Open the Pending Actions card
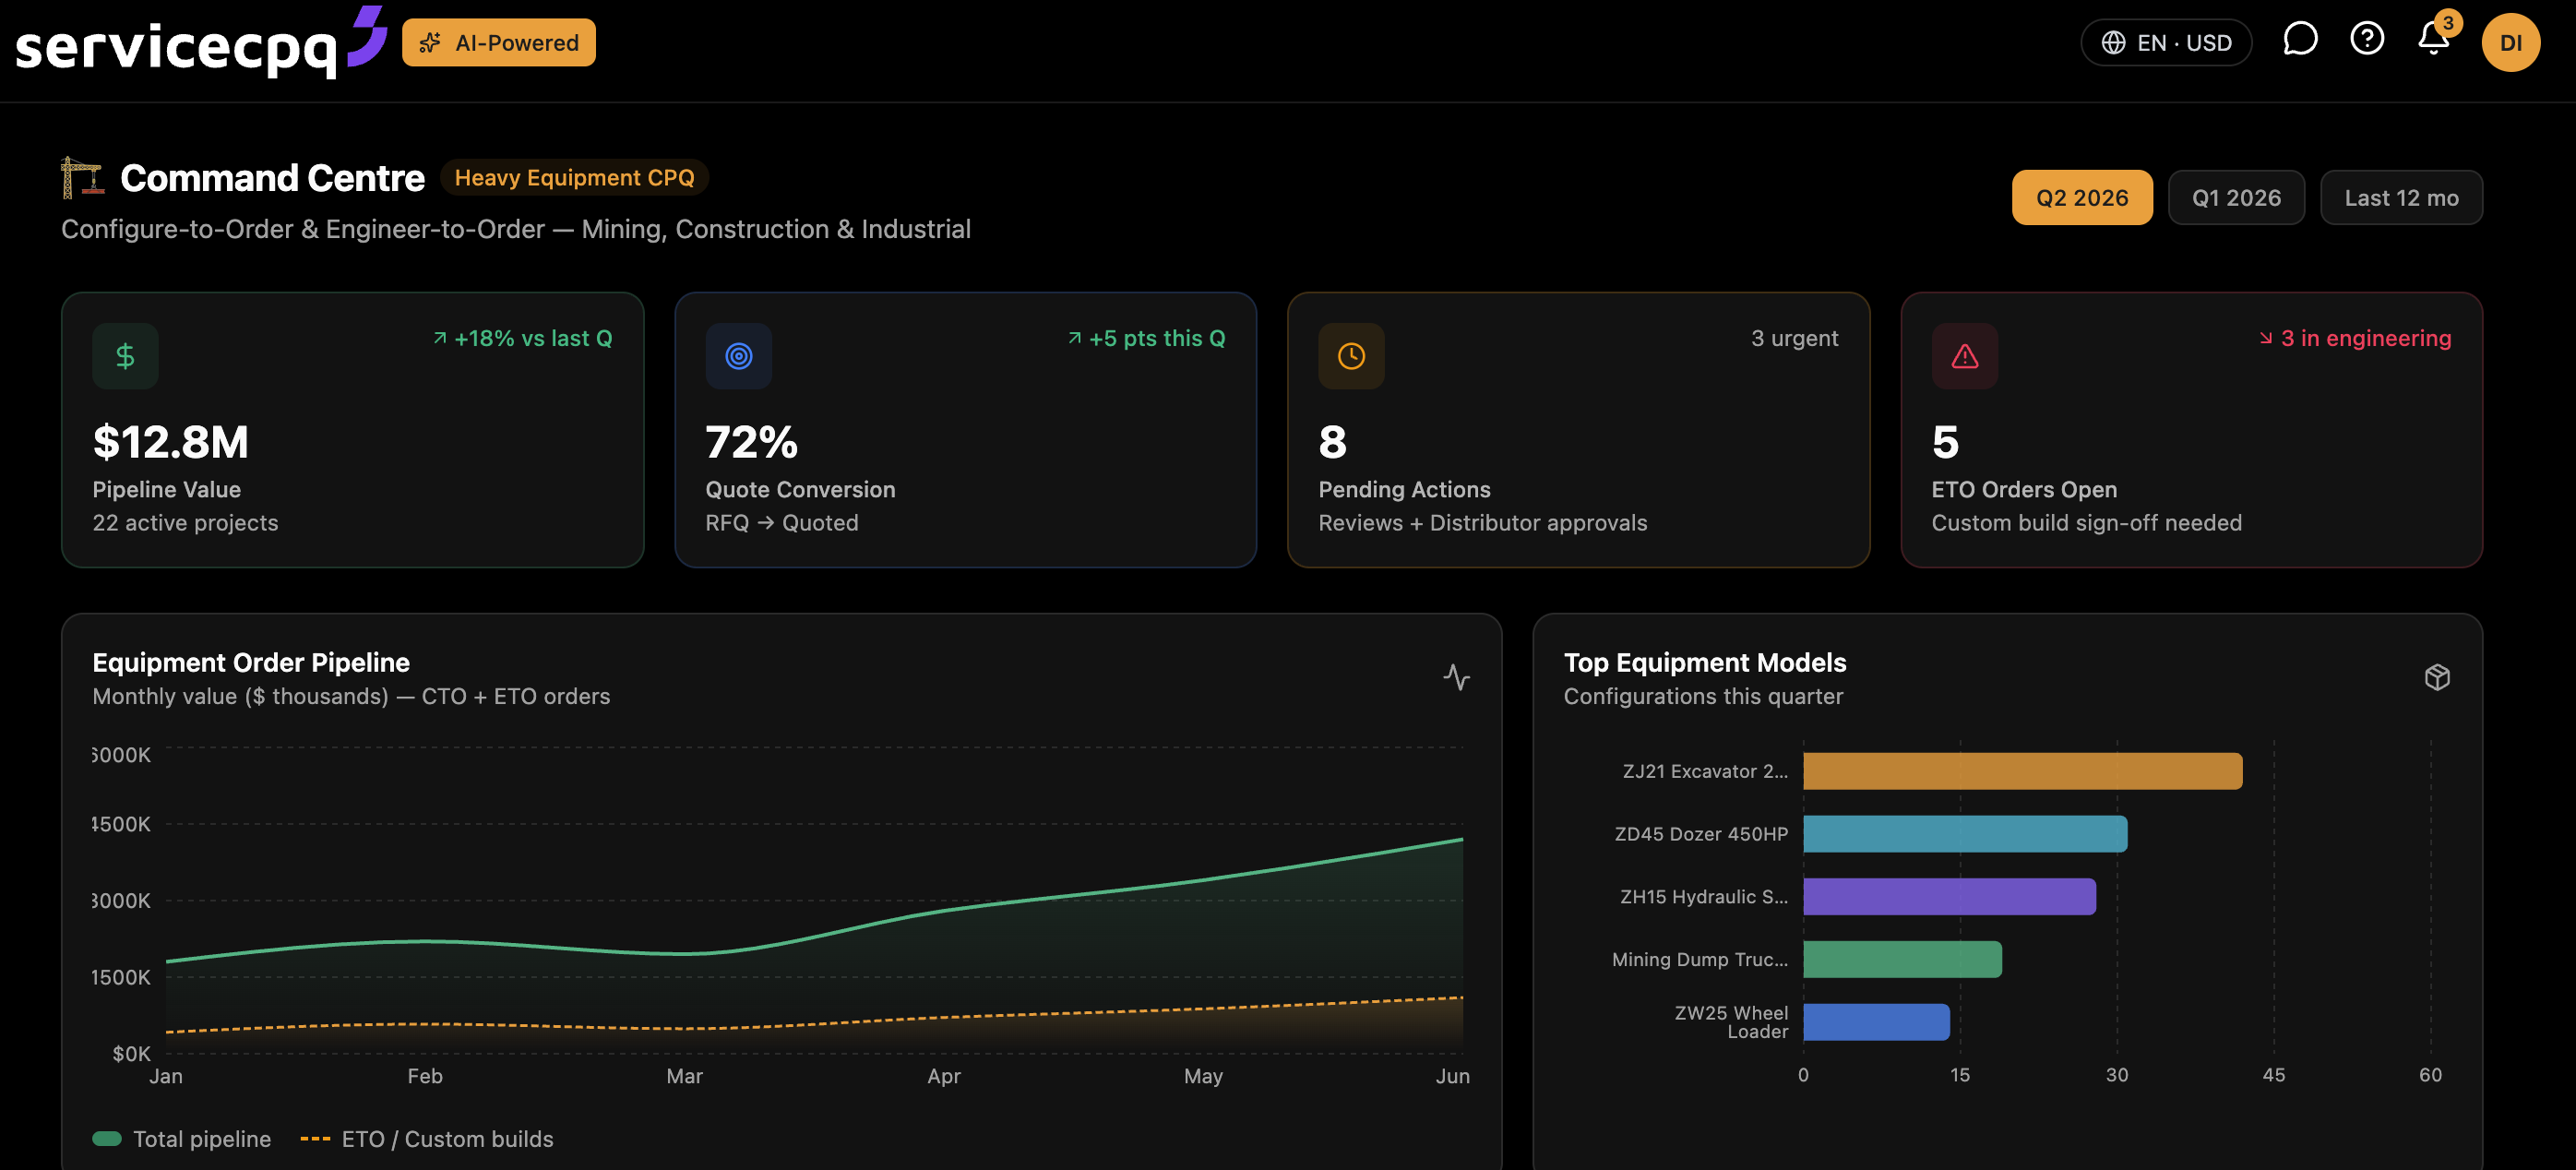 1578,430
